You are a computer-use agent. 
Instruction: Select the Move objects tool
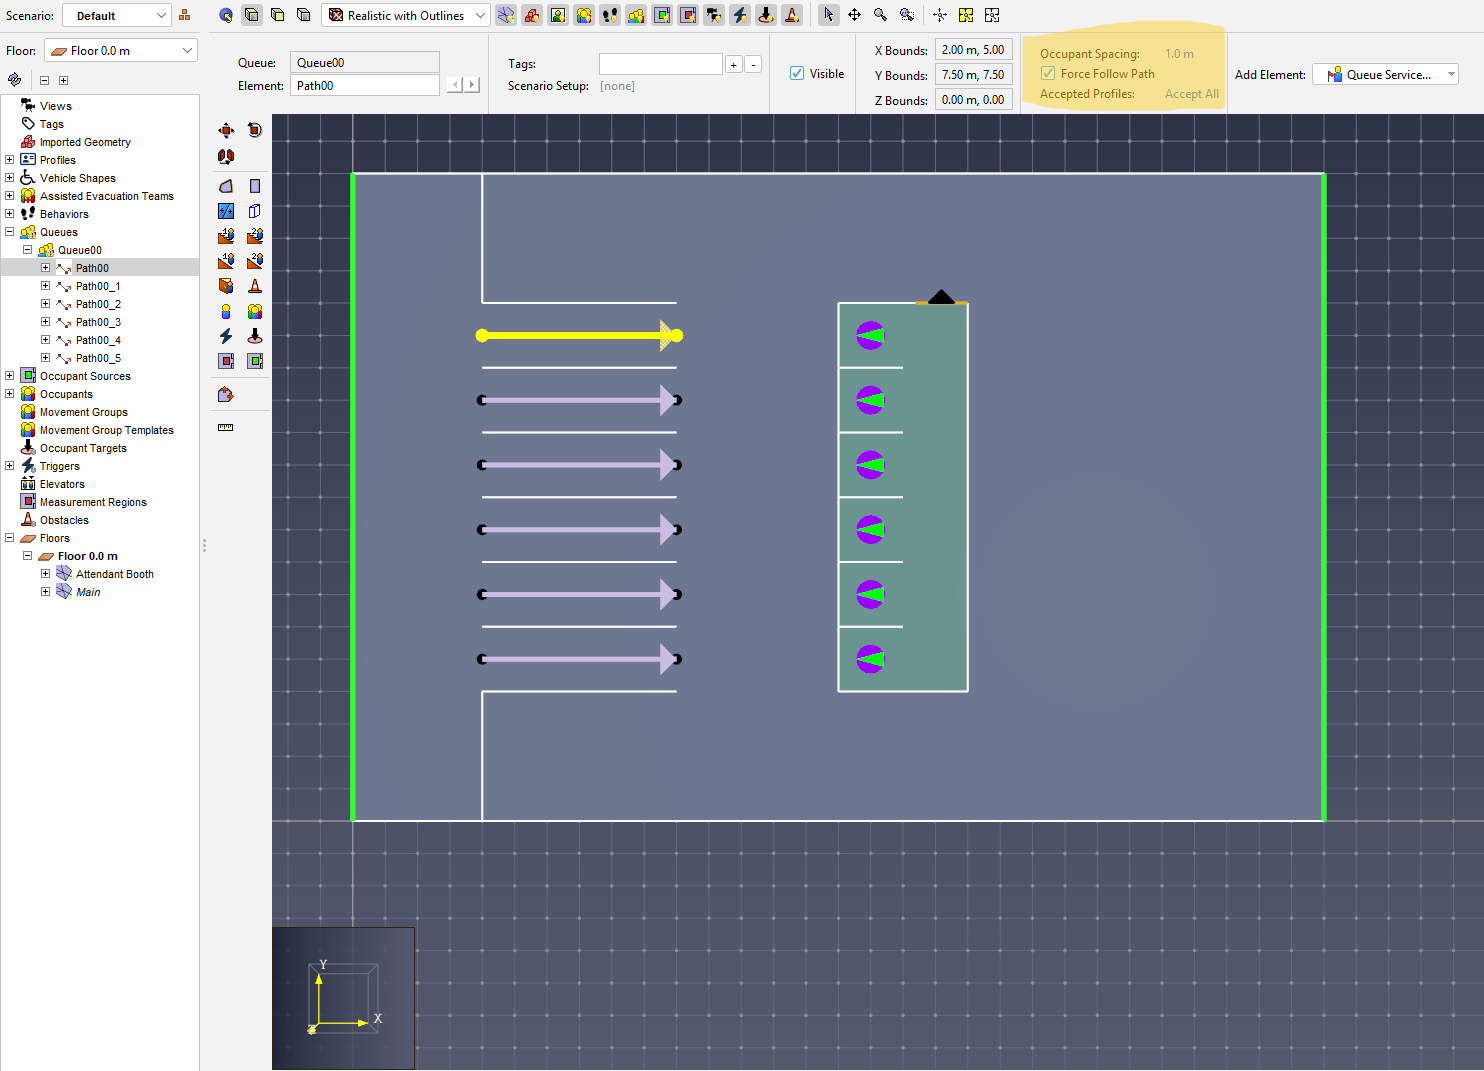[226, 130]
